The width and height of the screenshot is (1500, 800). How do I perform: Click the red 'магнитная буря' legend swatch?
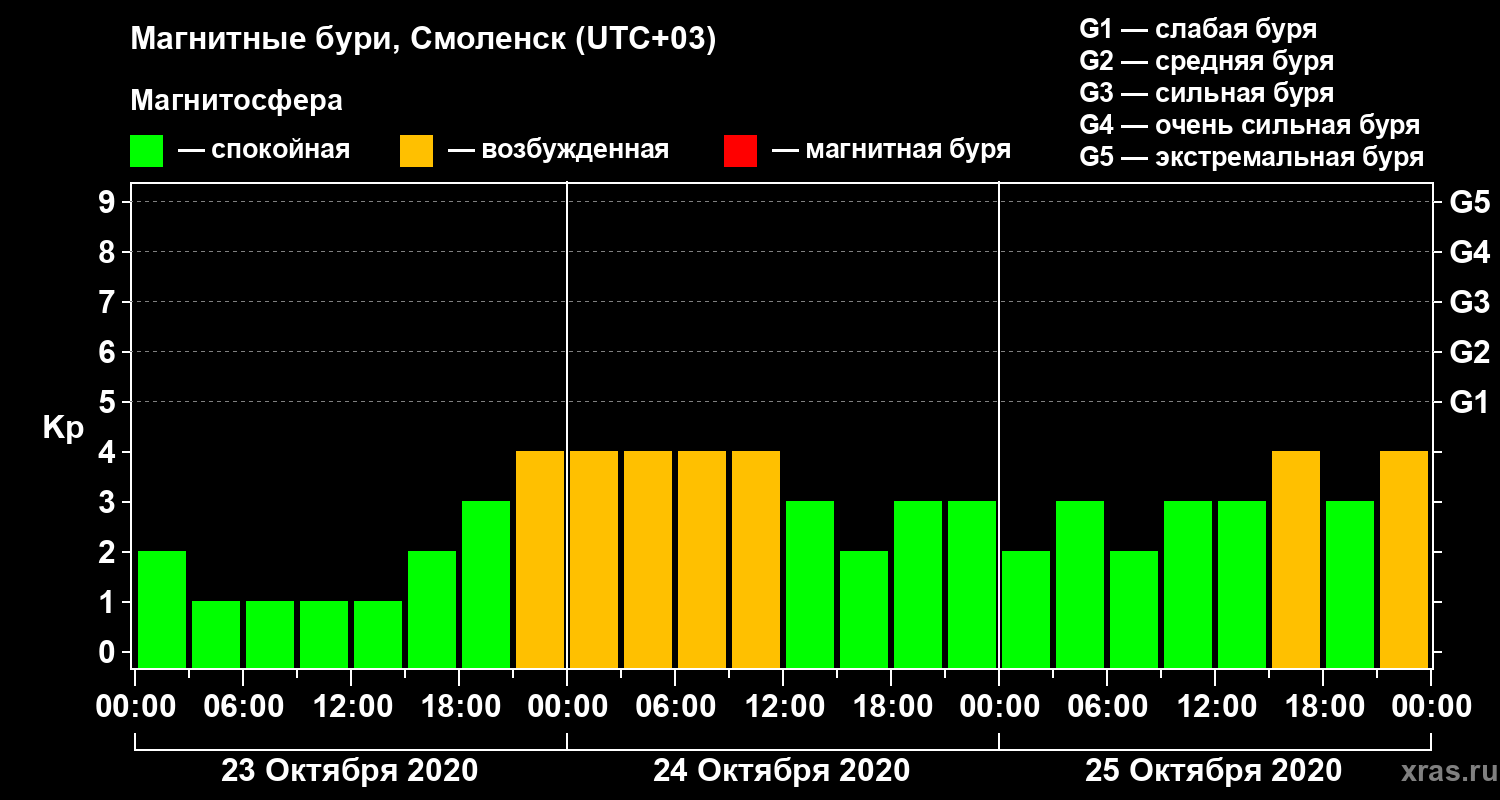pos(740,151)
